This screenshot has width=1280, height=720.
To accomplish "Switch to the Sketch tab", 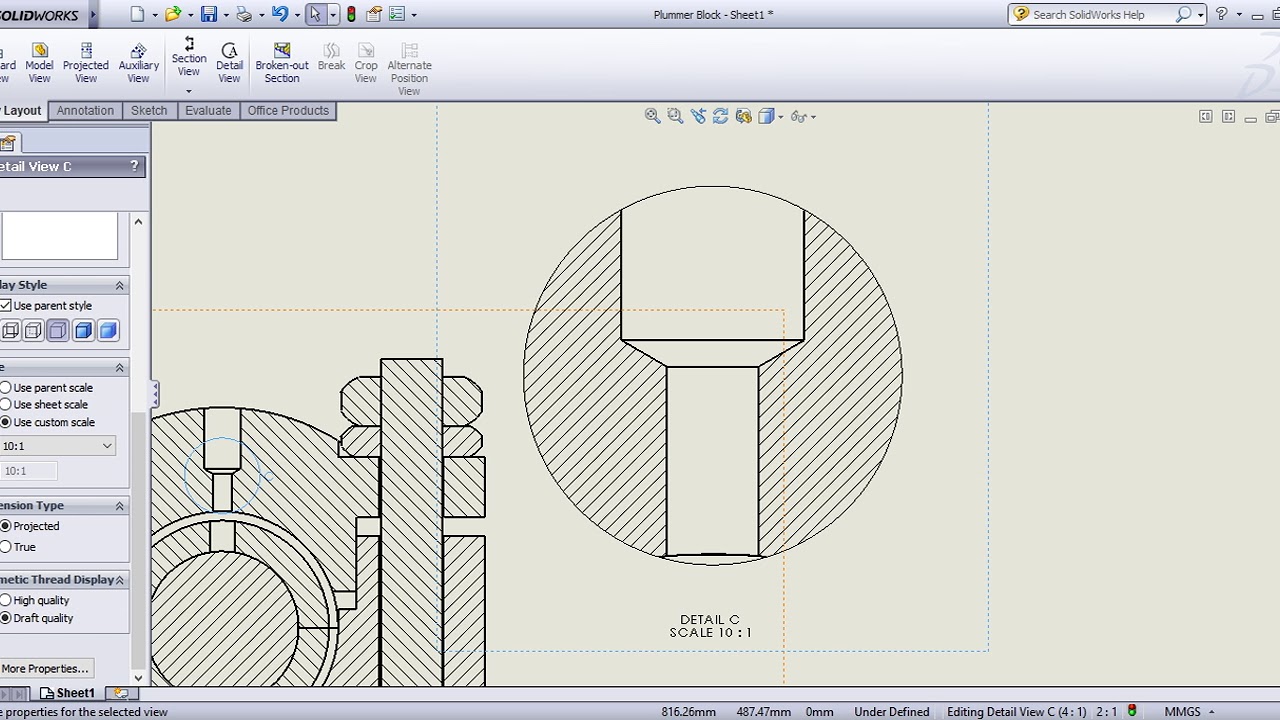I will (149, 111).
